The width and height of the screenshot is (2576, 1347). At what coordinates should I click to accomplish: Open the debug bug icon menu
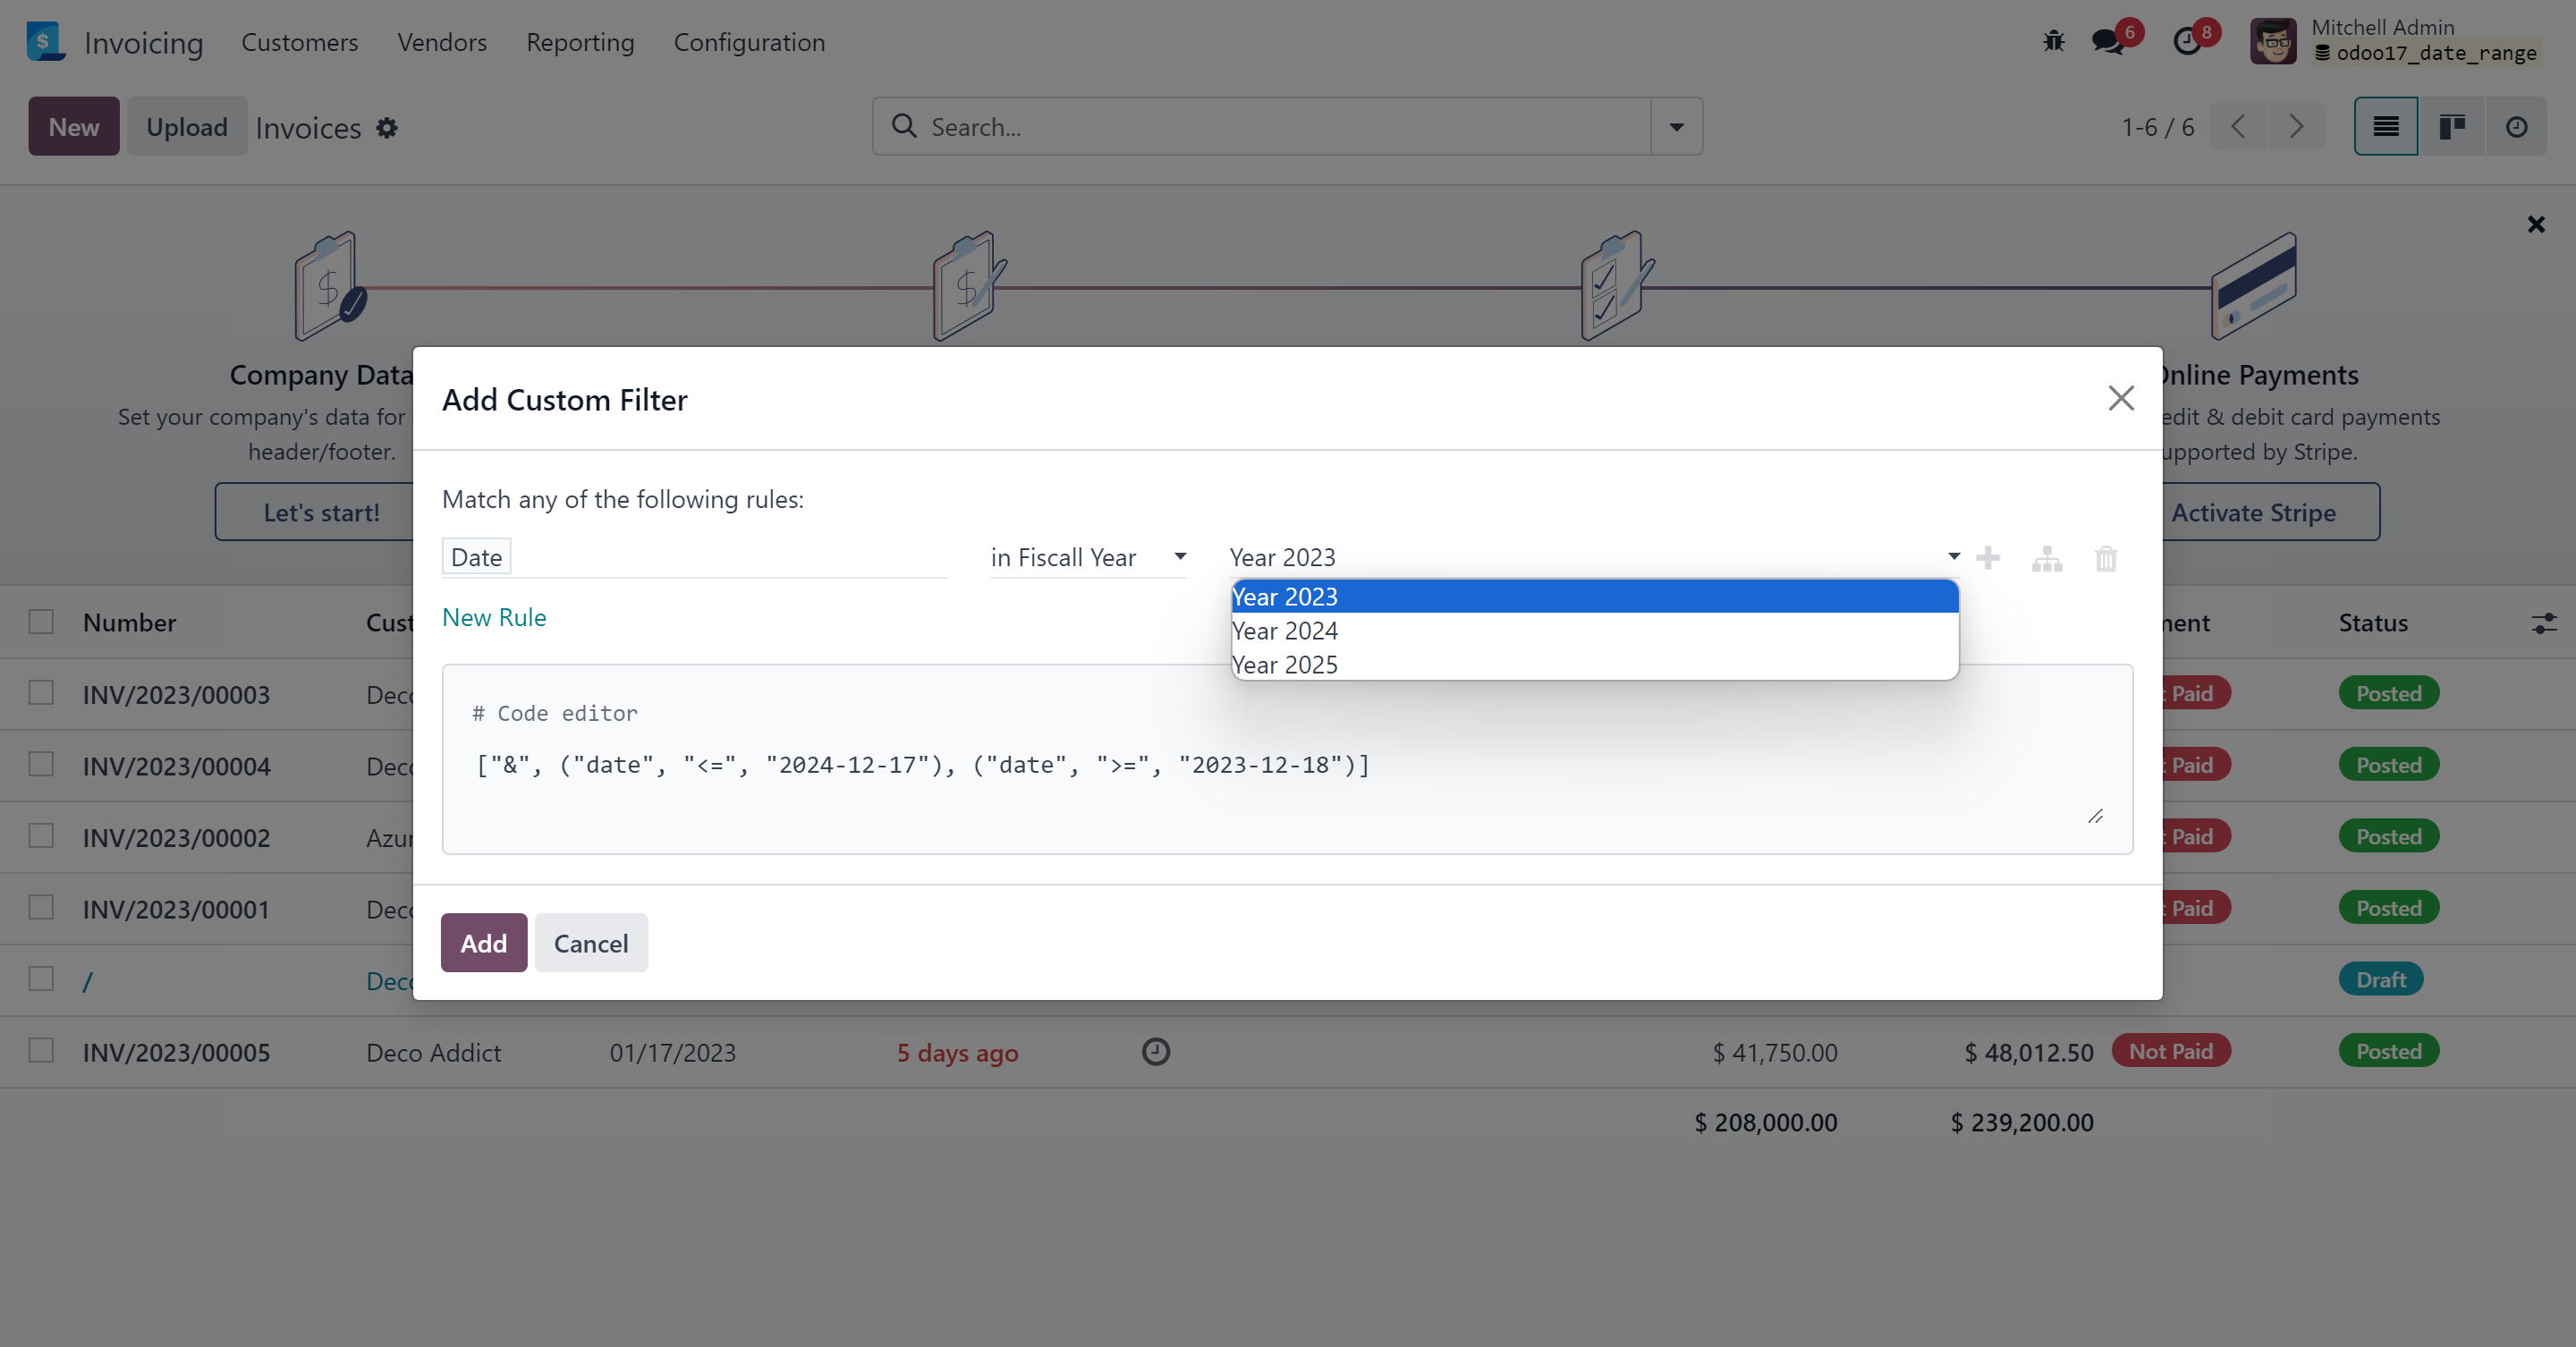pyautogui.click(x=2053, y=42)
